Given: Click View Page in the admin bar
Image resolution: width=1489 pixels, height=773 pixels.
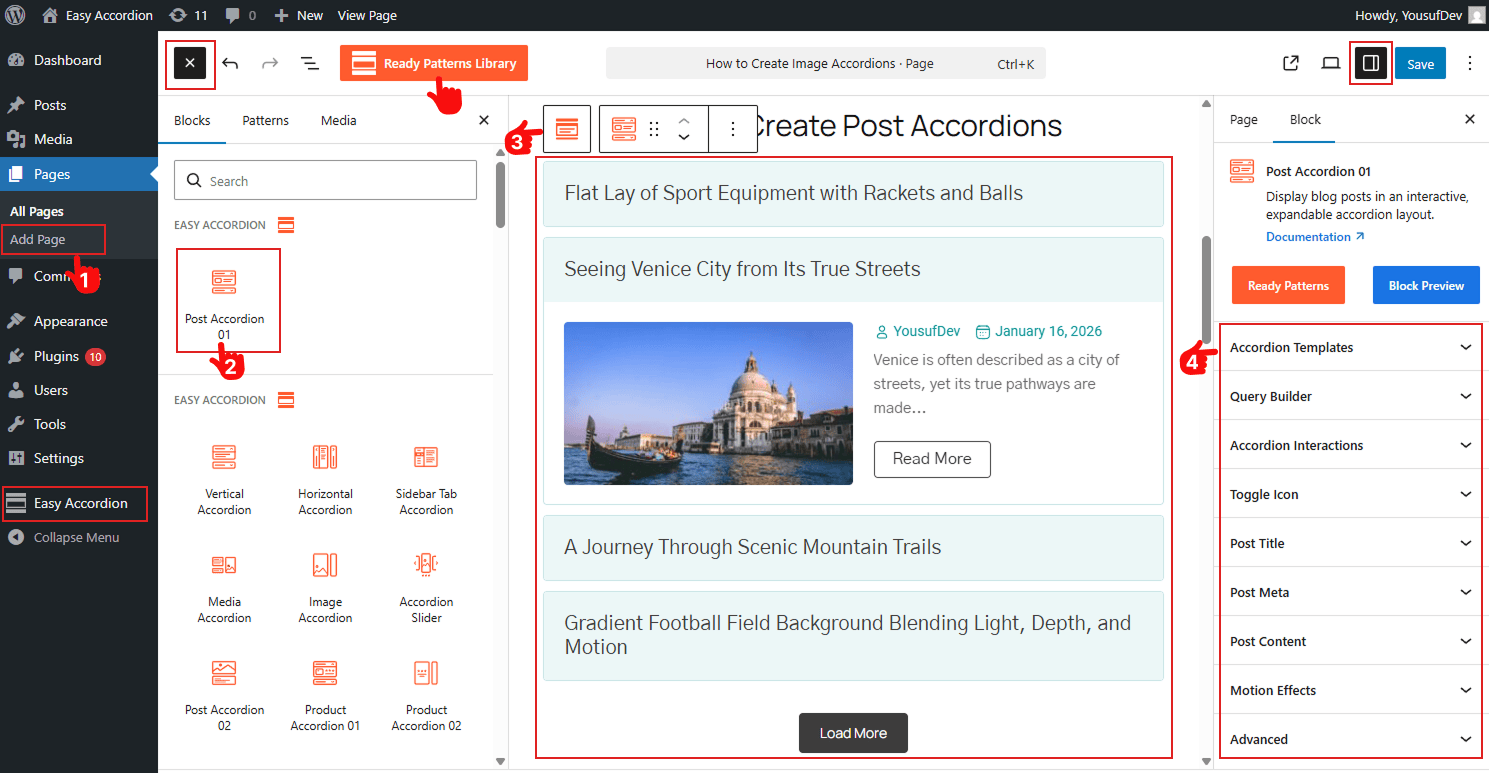Looking at the screenshot, I should (367, 15).
